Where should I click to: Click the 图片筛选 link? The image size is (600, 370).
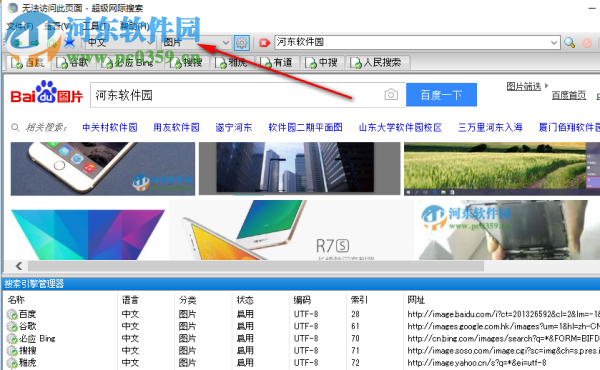(x=523, y=86)
